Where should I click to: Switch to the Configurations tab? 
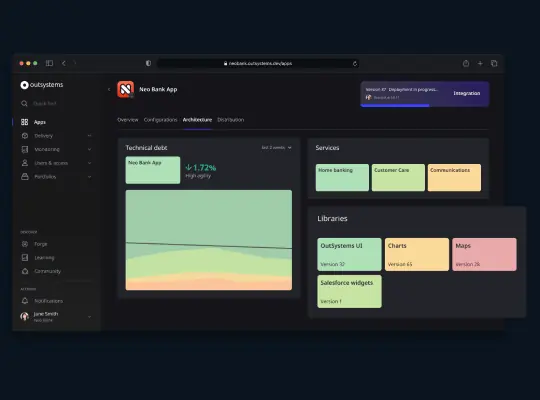160,120
